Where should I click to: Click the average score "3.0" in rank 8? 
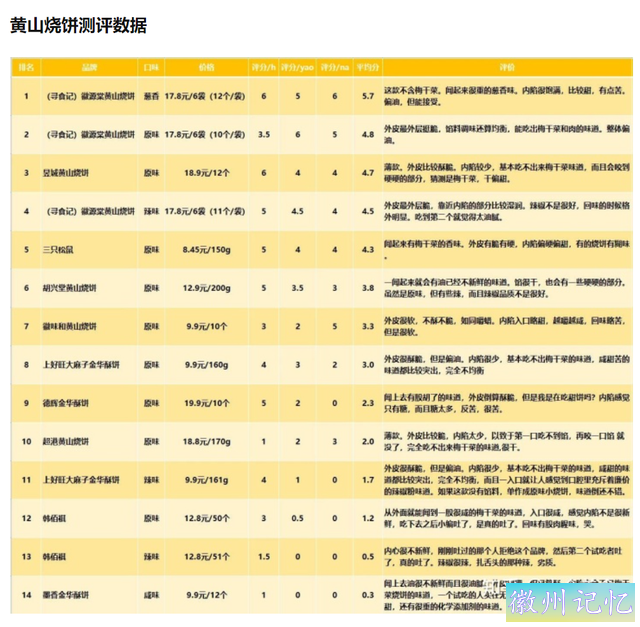pos(368,365)
